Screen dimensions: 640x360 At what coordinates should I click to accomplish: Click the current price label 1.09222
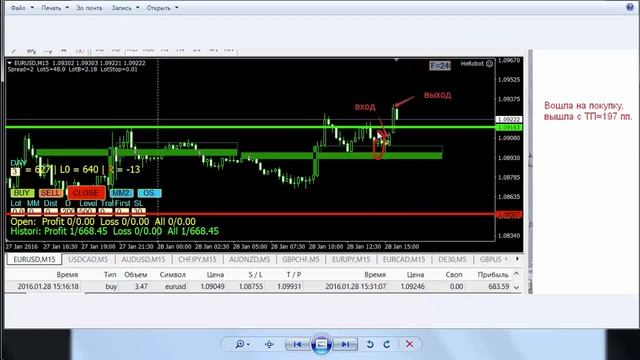click(x=509, y=120)
